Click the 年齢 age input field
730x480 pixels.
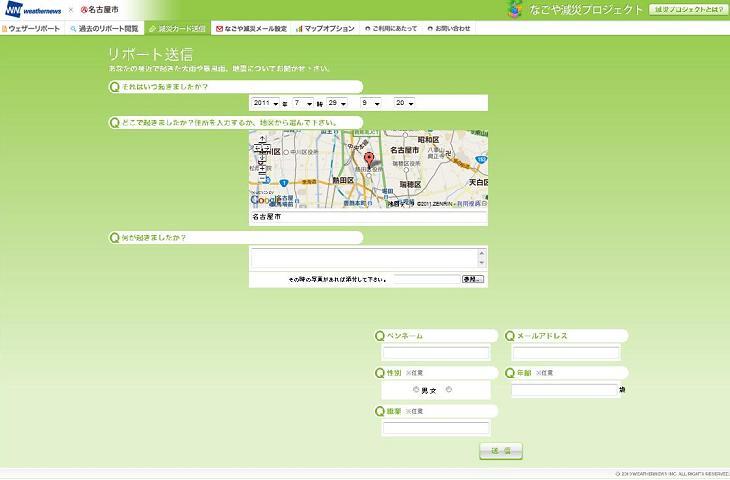[x=564, y=390]
